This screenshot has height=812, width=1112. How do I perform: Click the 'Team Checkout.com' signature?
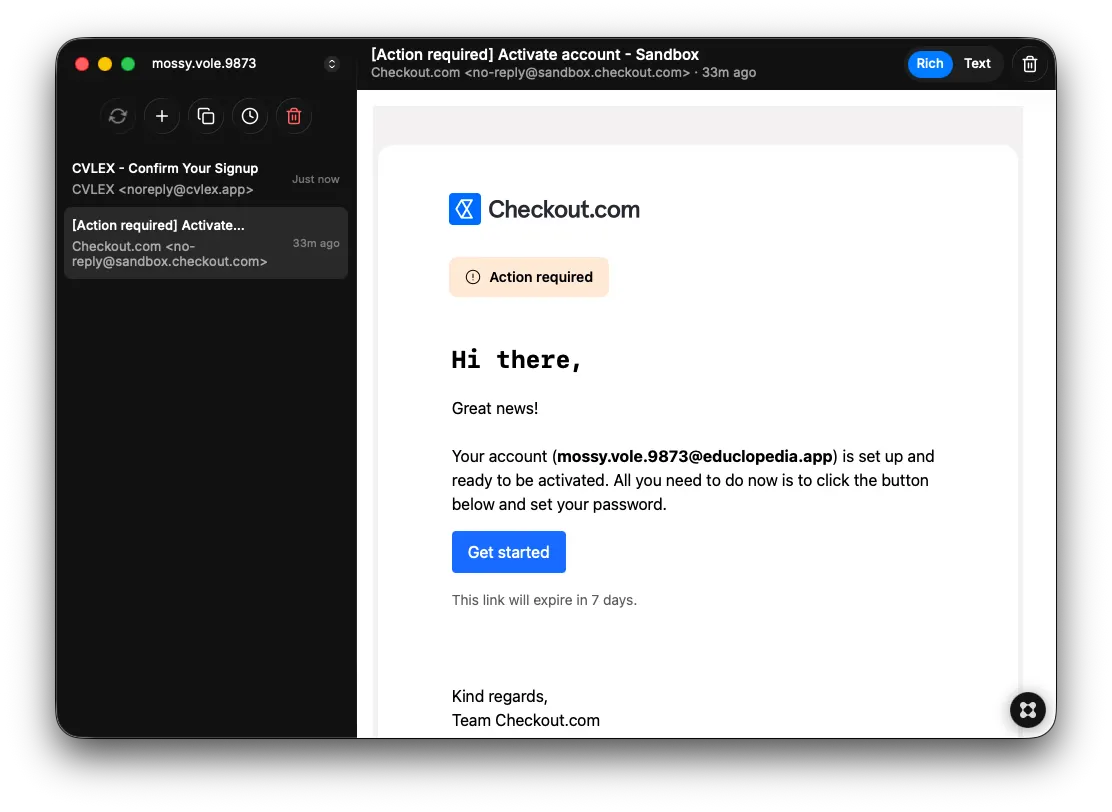point(526,721)
